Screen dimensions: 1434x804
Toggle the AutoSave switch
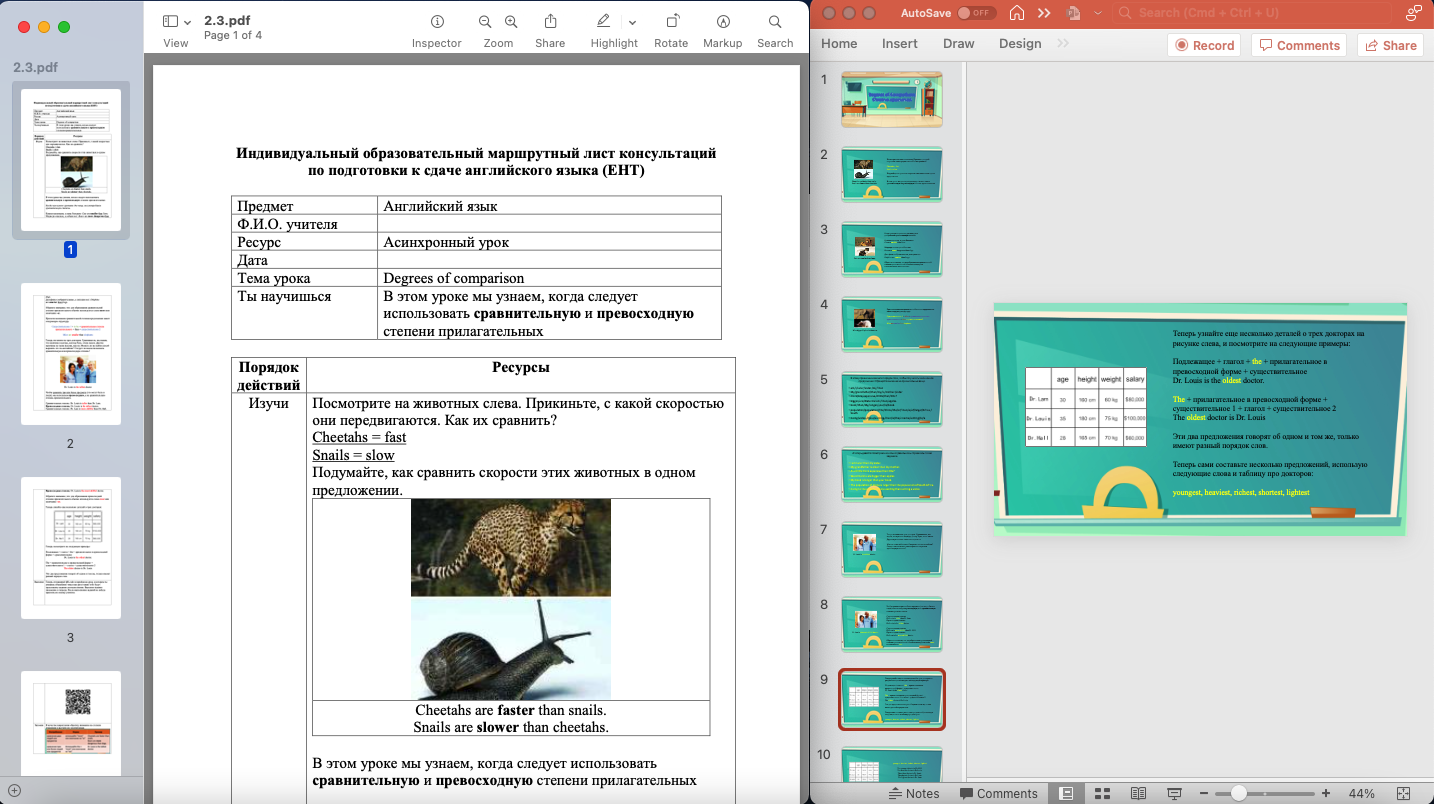coord(975,13)
